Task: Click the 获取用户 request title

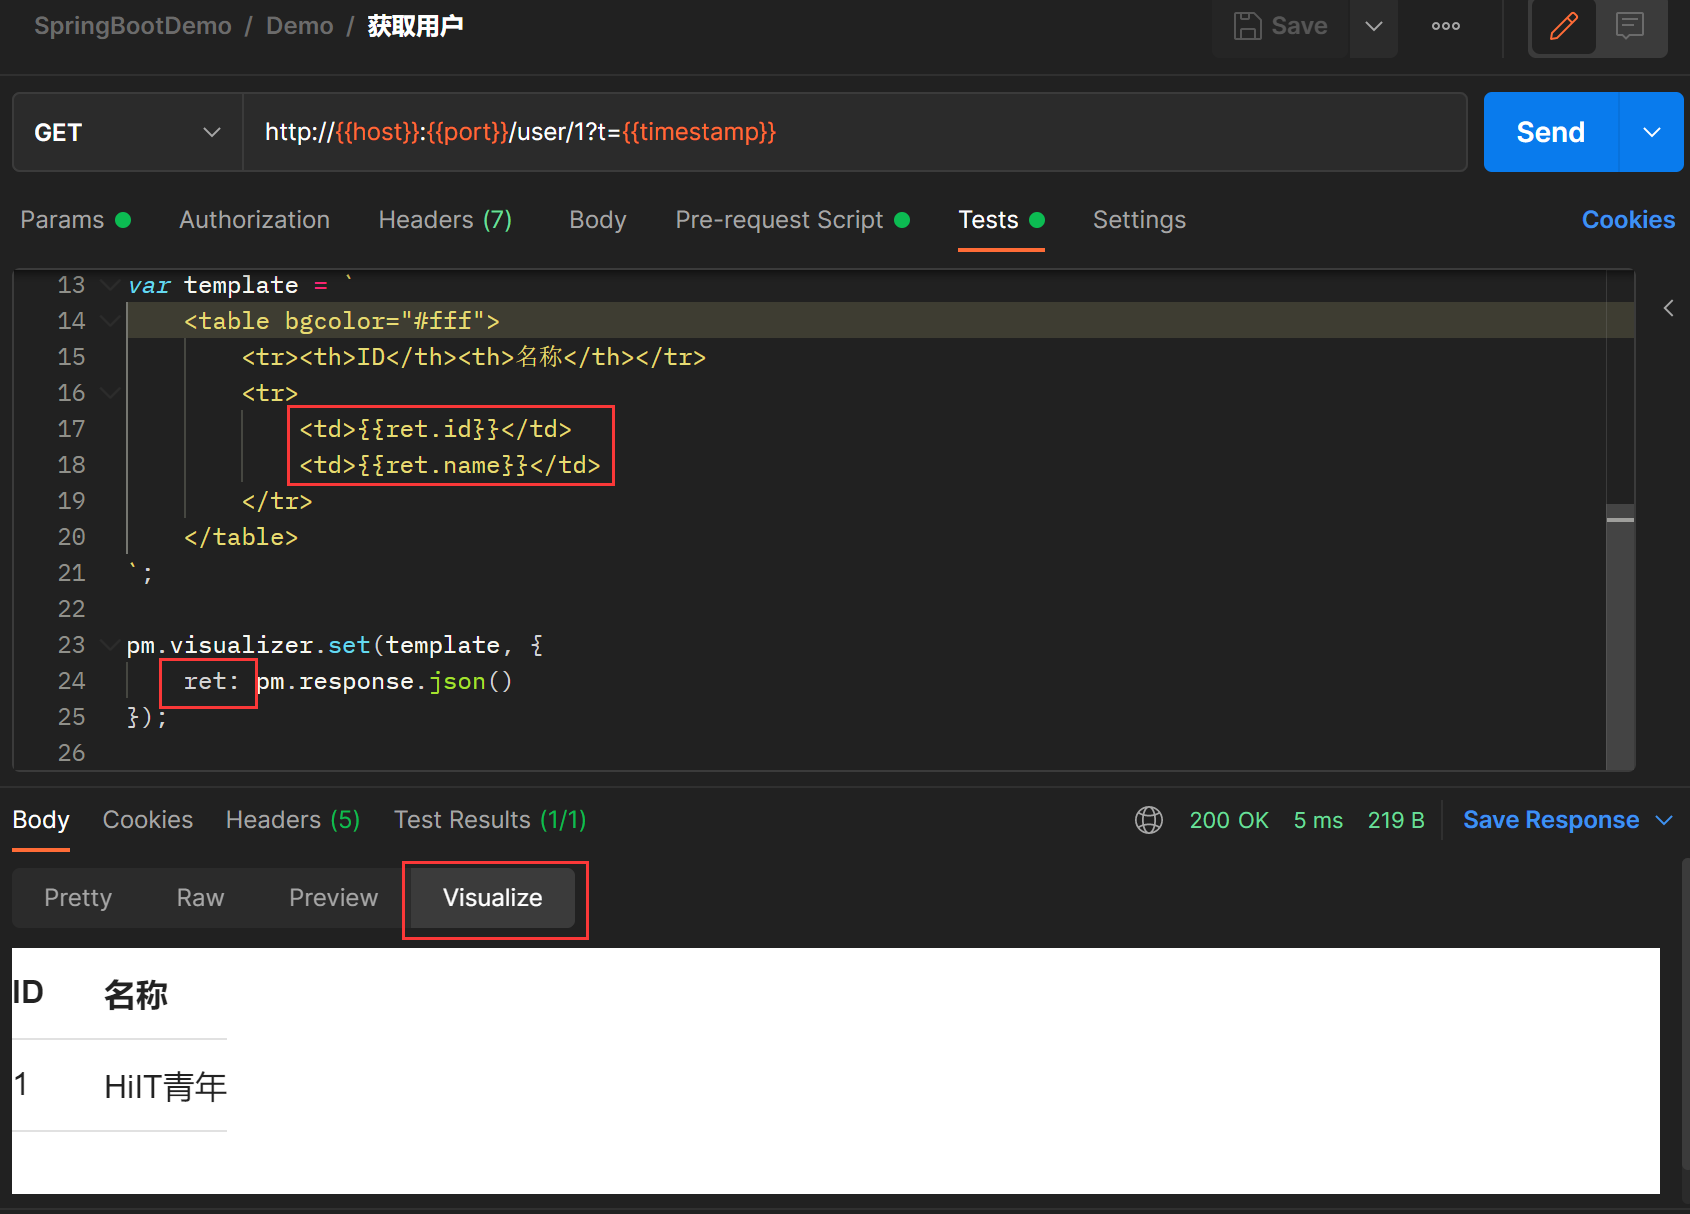Action: pos(415,26)
